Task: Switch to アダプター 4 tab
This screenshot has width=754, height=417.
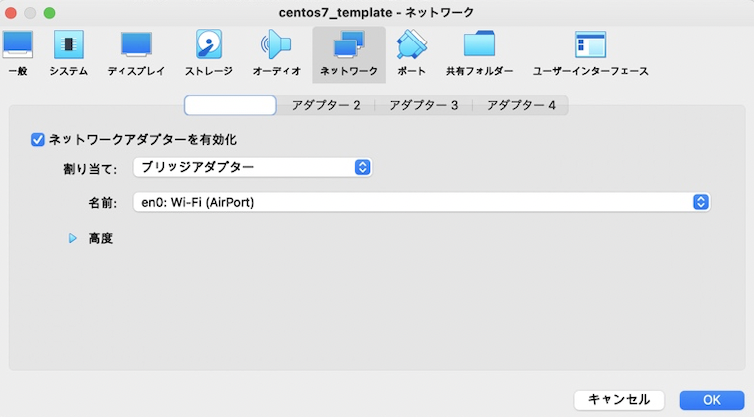Action: (x=521, y=105)
